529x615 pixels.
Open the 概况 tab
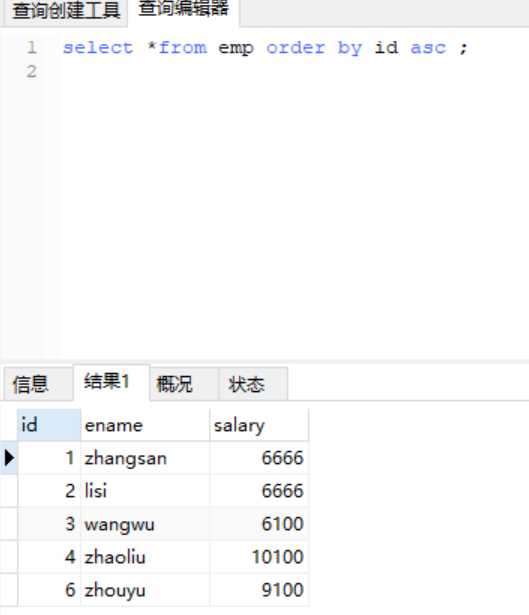coord(184,384)
